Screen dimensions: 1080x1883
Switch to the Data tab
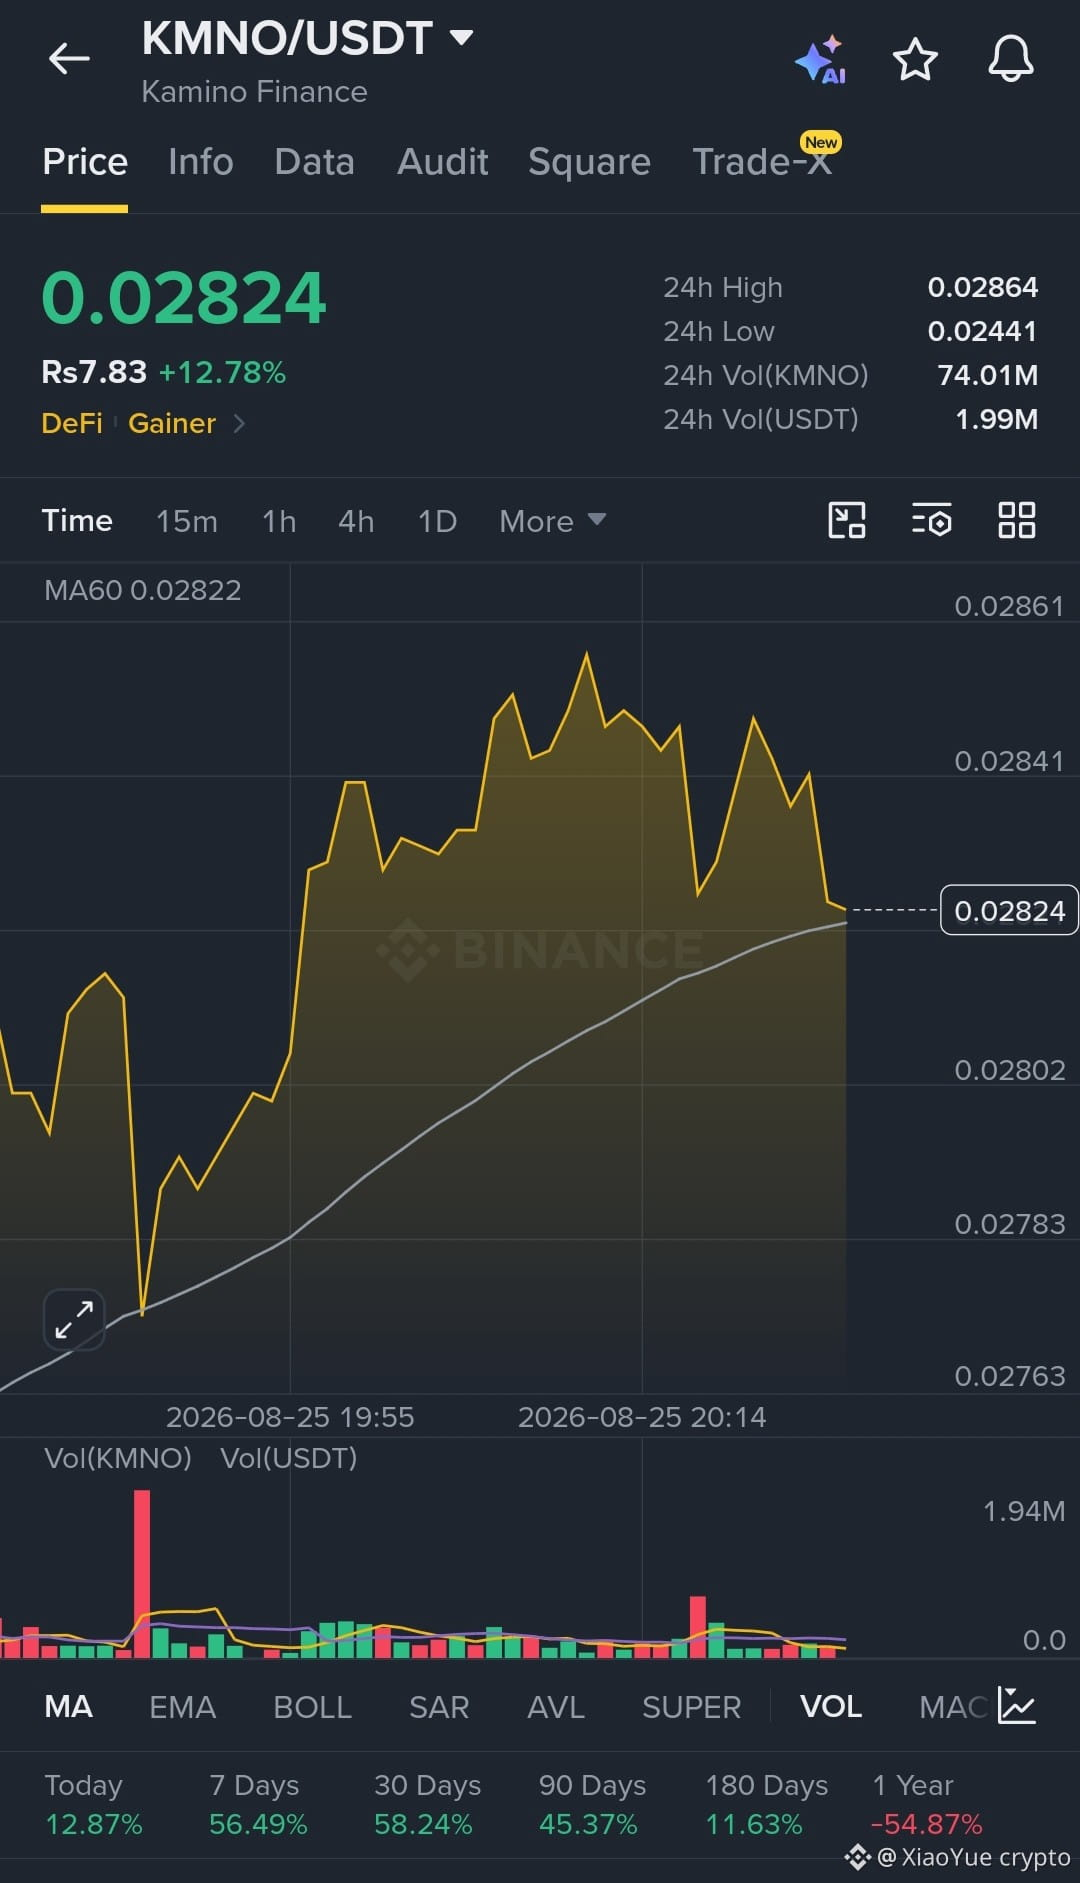315,162
